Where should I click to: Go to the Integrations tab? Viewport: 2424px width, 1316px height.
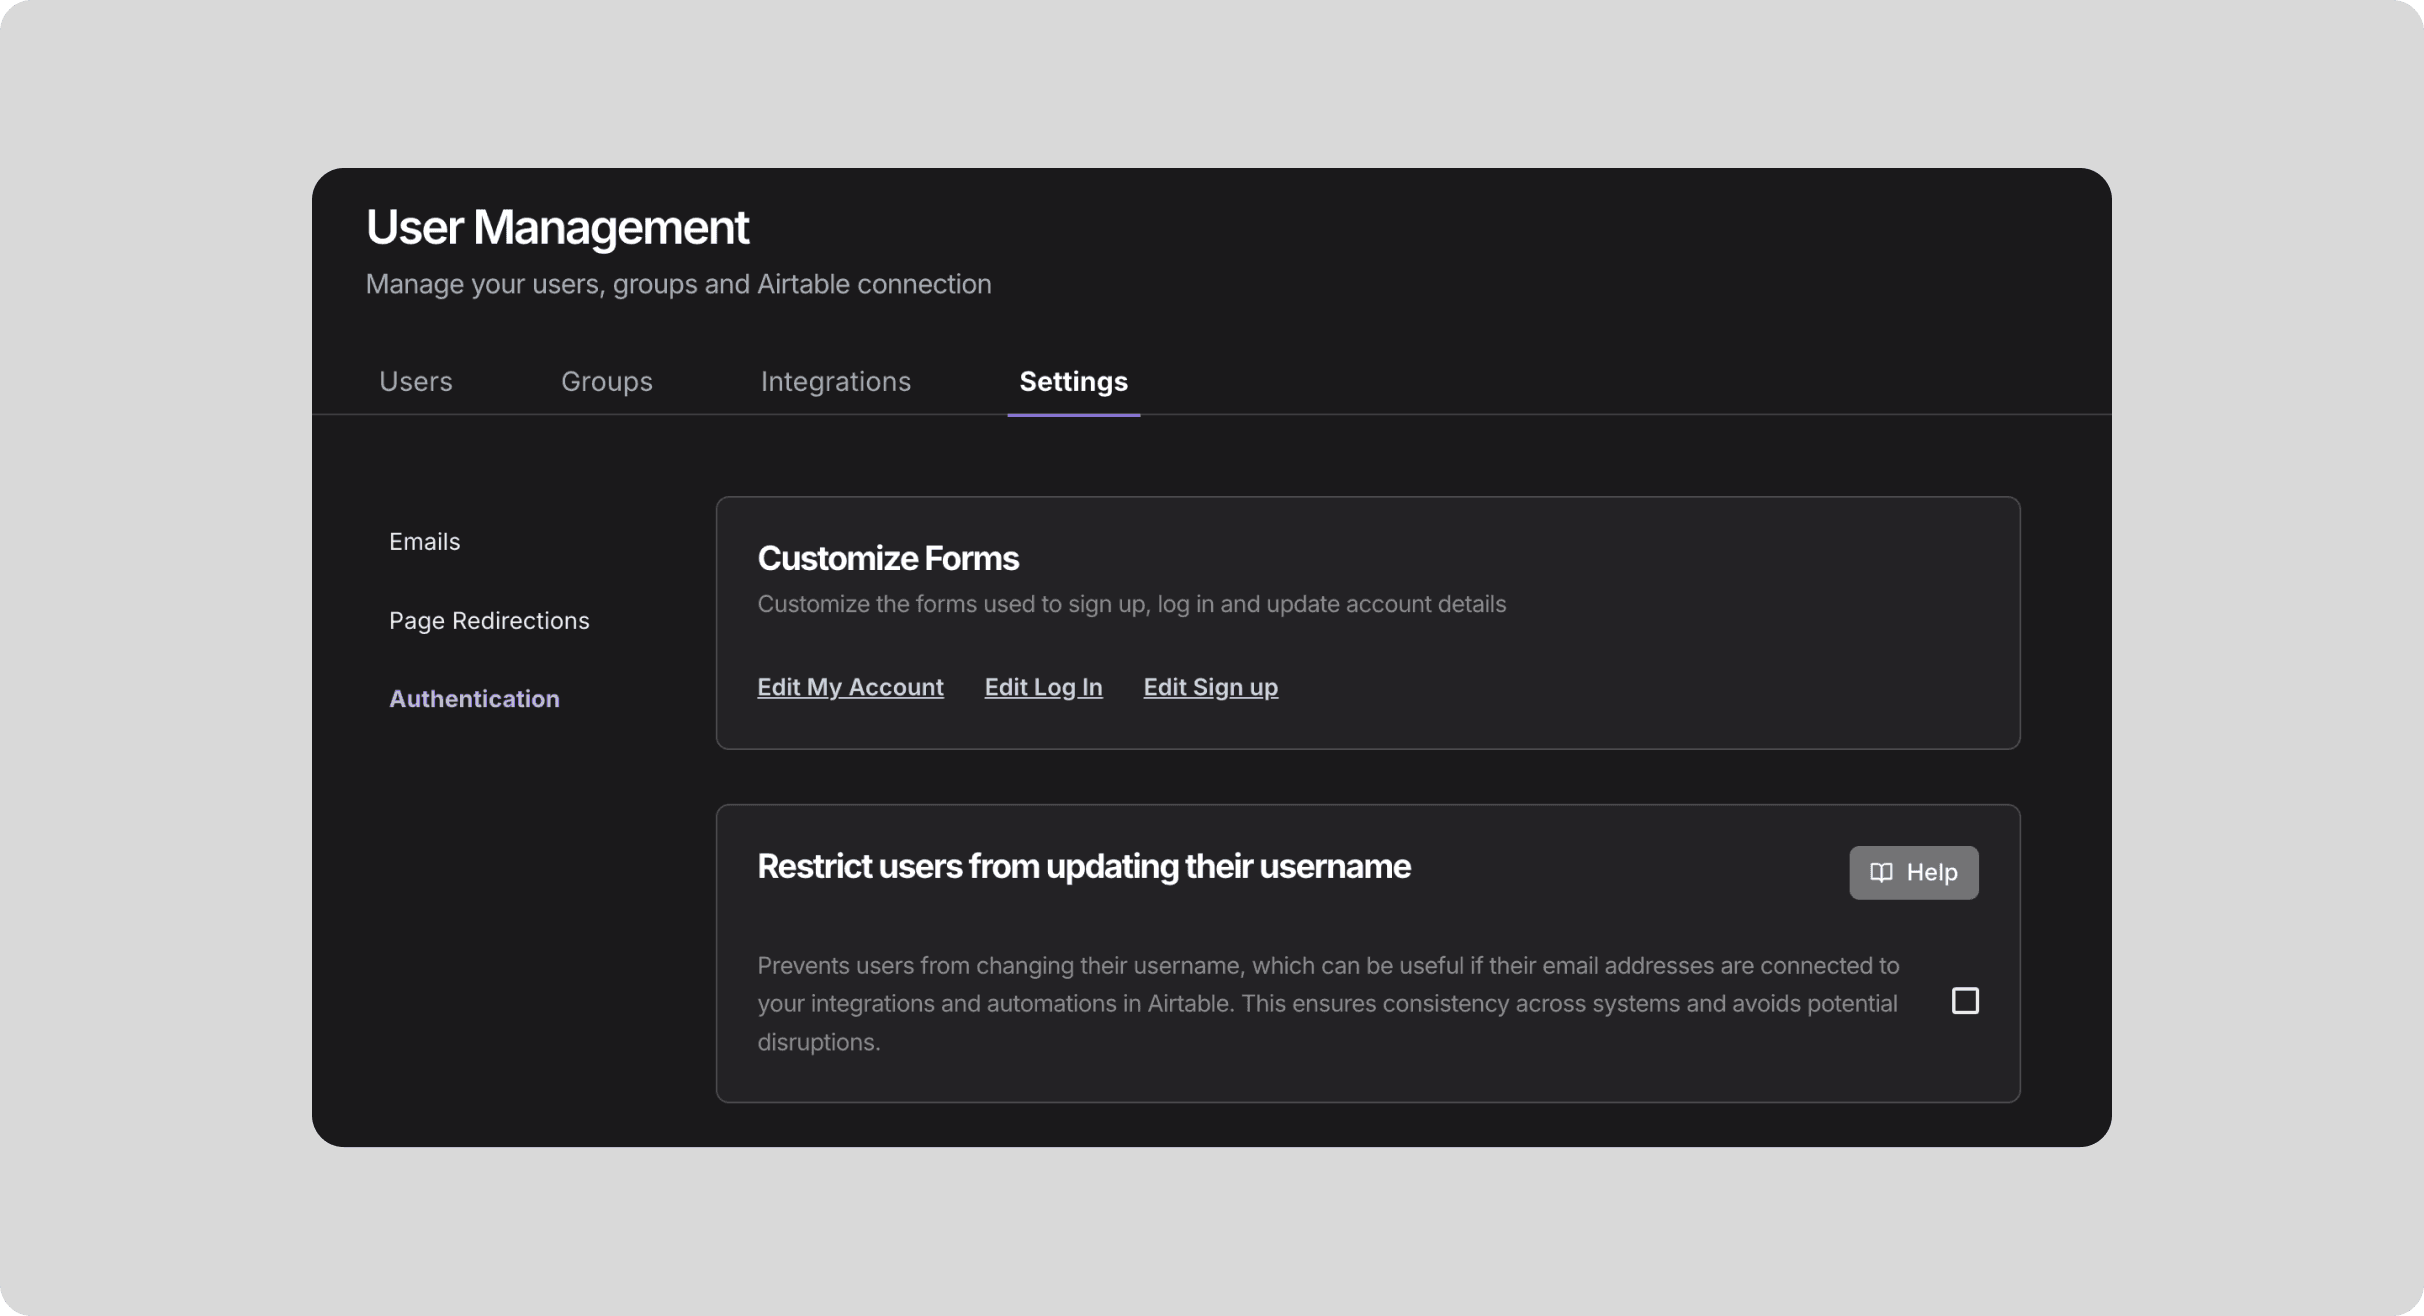click(835, 381)
